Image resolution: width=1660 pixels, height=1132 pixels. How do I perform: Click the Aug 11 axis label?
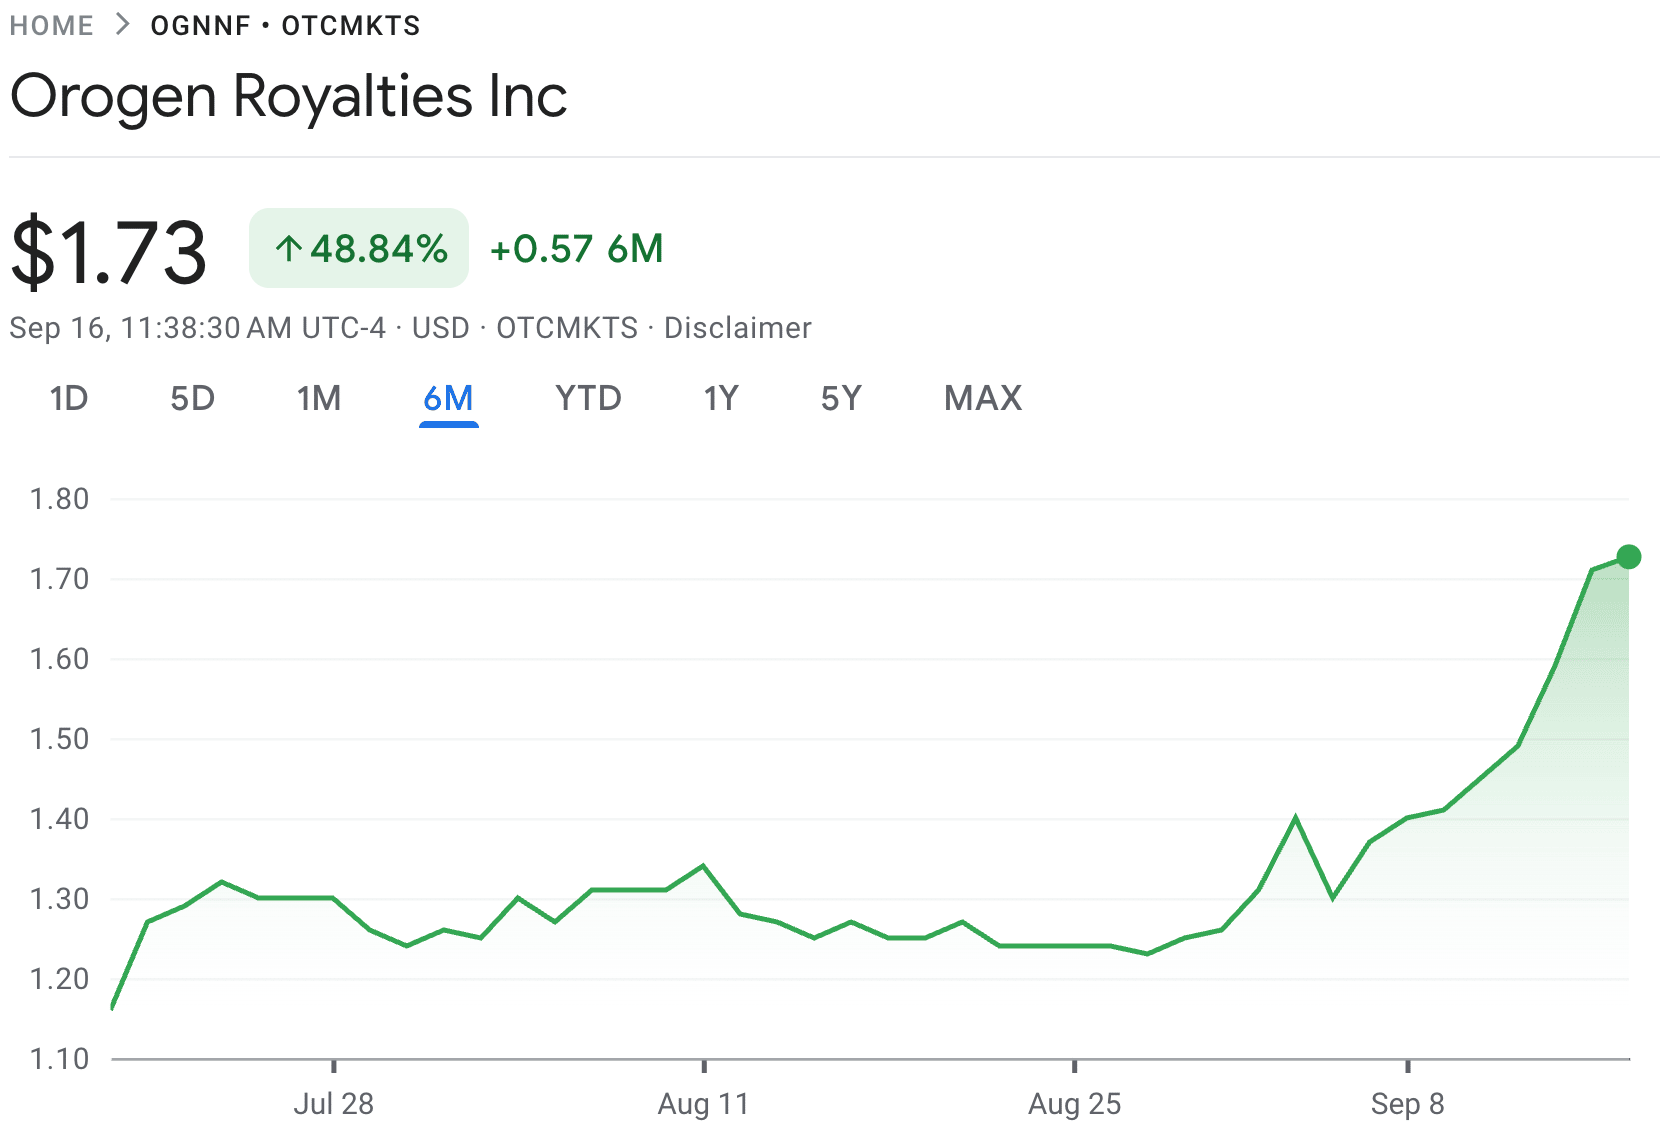pos(703,1104)
